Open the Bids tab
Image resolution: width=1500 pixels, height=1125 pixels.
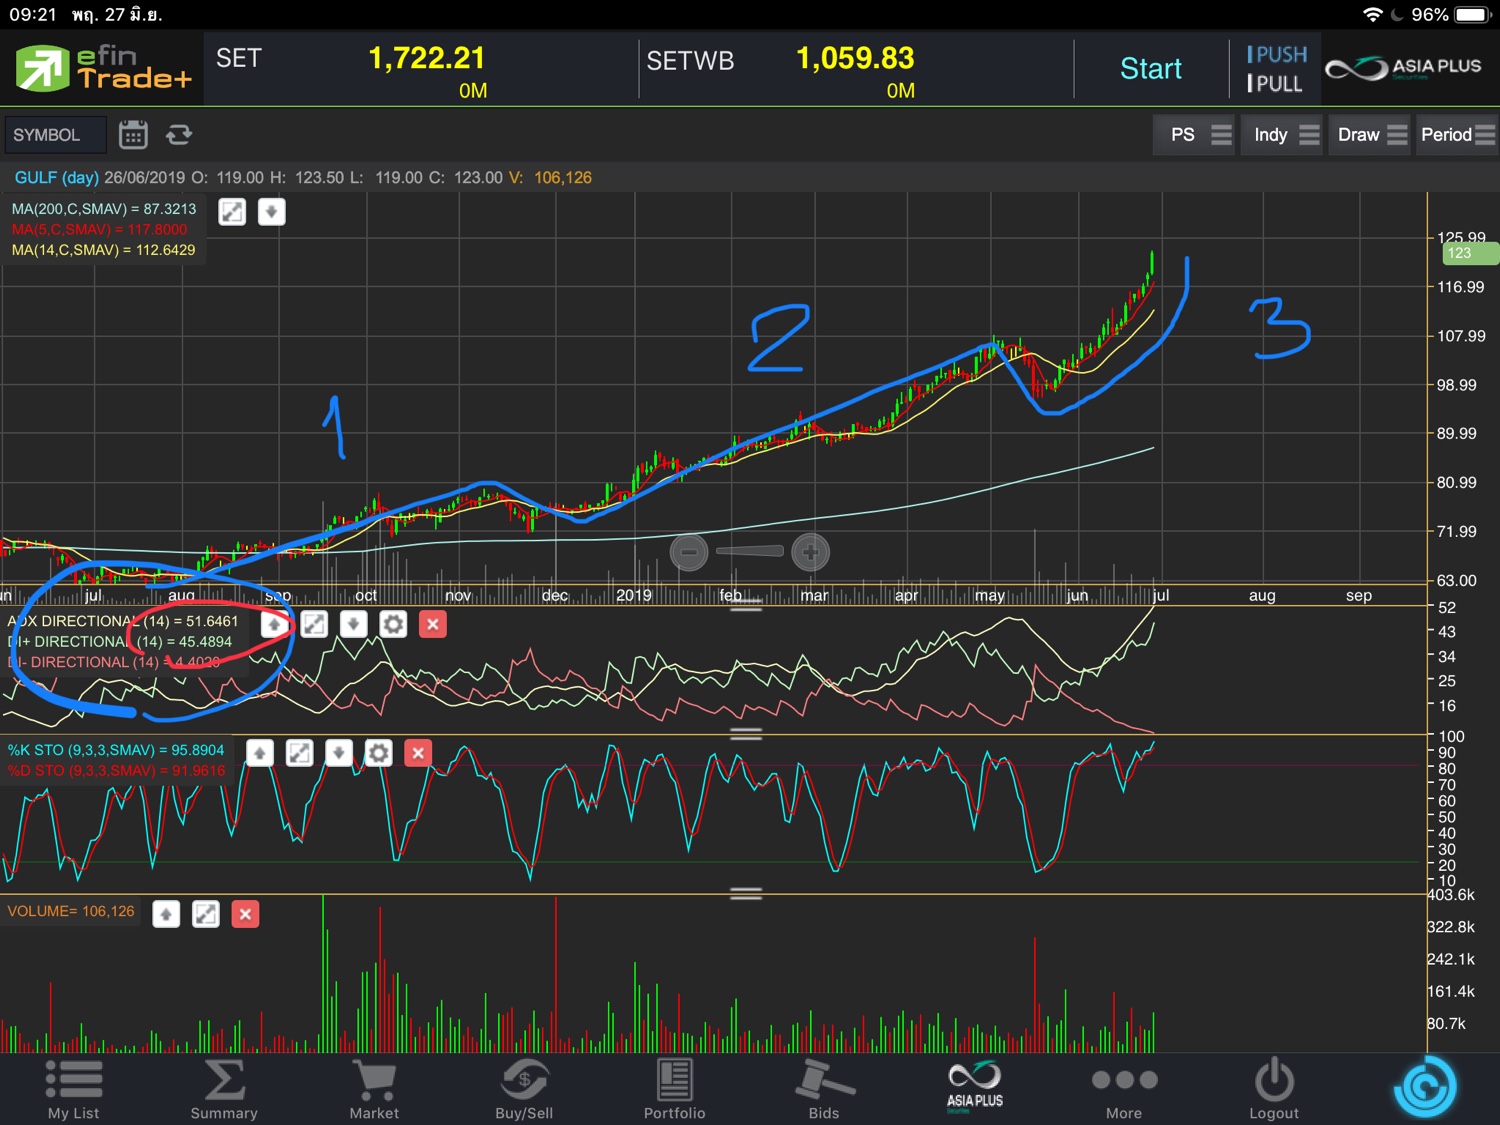click(x=824, y=1089)
